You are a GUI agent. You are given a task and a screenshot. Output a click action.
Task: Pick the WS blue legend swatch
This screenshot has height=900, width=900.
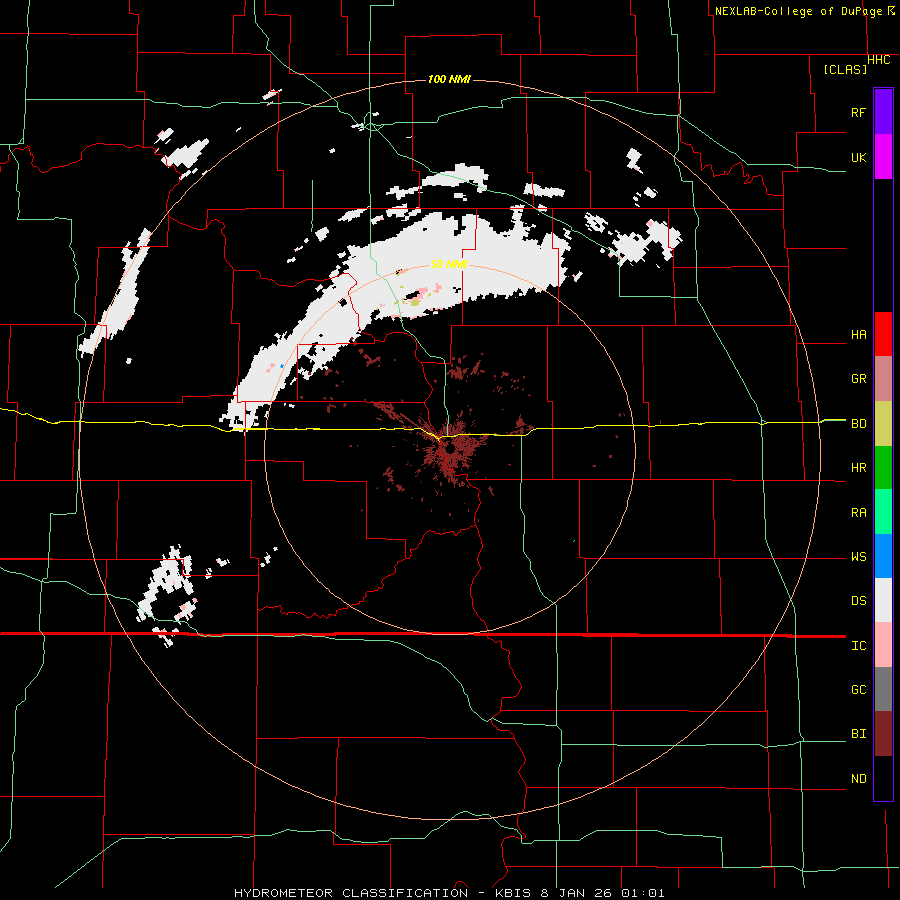coord(883,556)
